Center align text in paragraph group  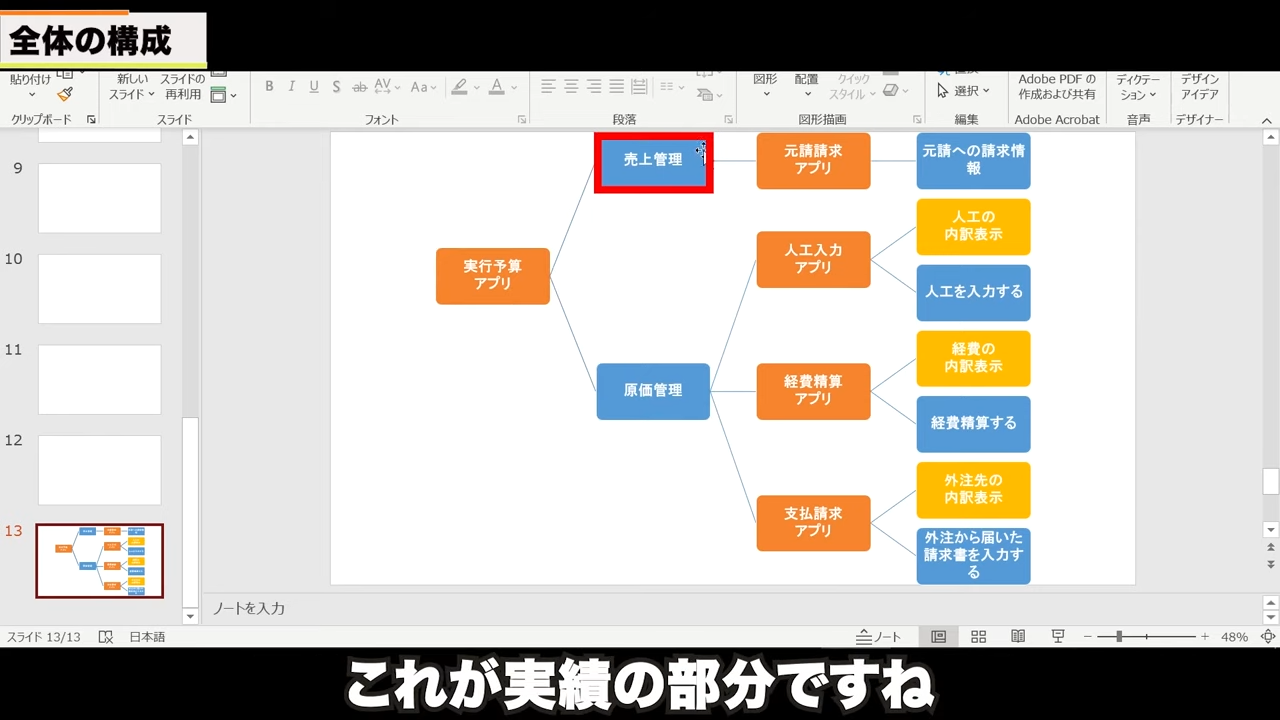571,87
